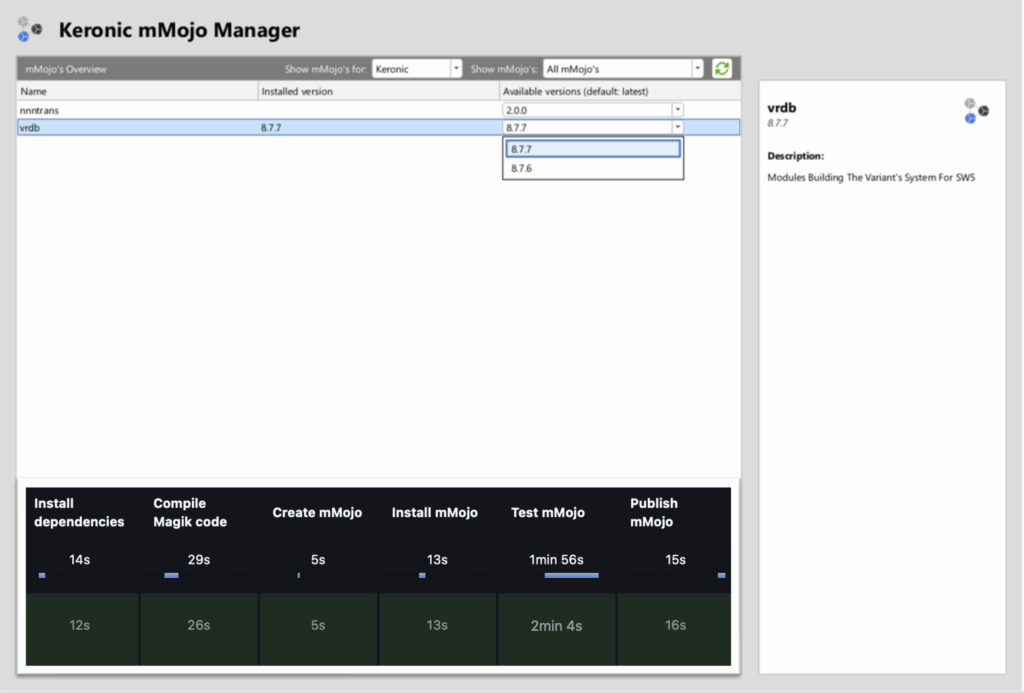Select the vrdb row

pos(379,127)
